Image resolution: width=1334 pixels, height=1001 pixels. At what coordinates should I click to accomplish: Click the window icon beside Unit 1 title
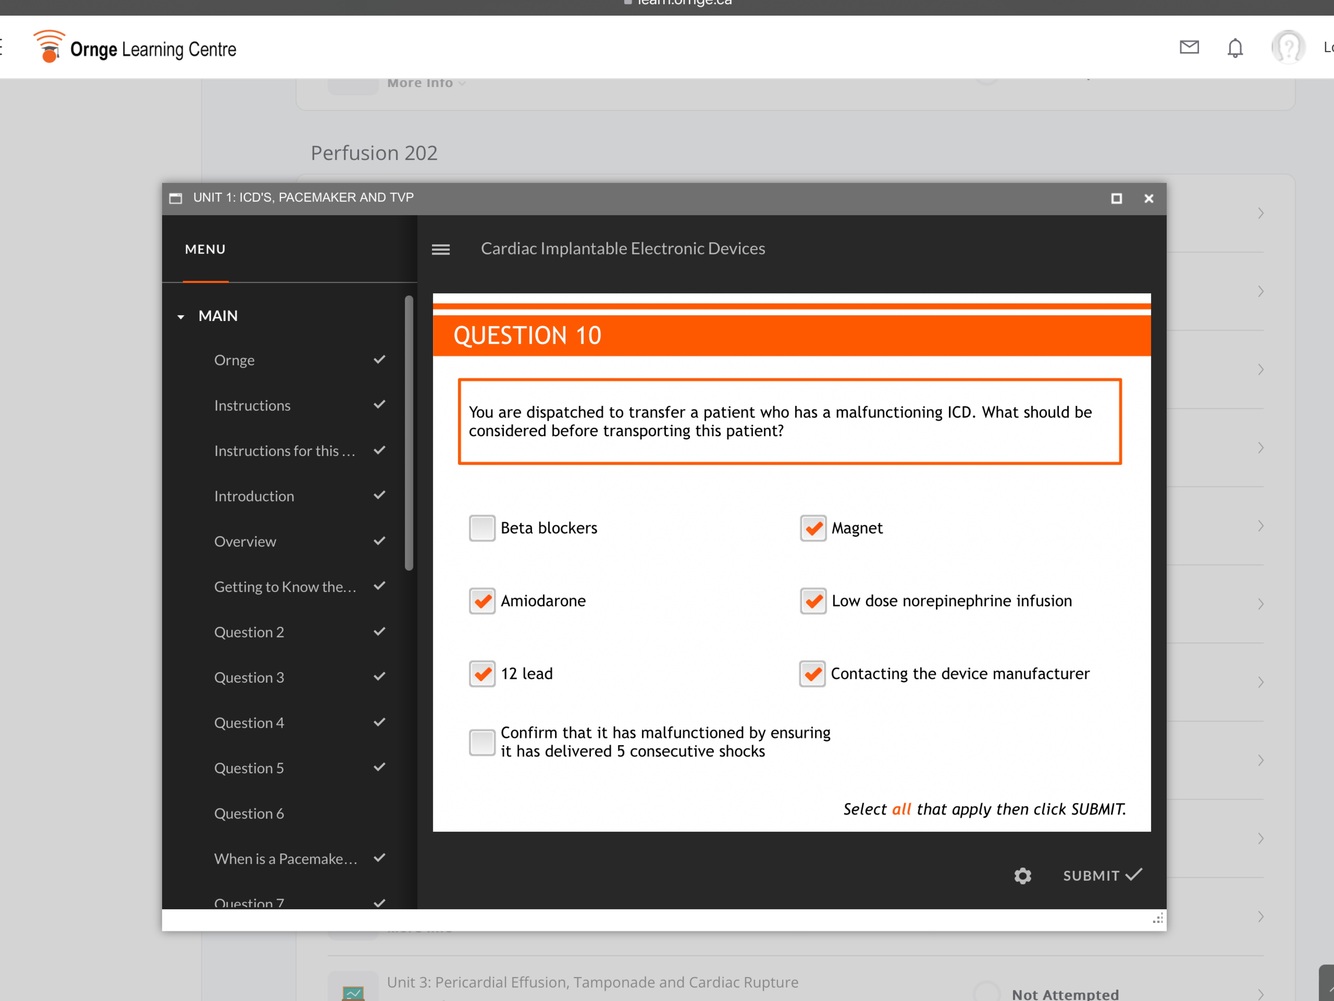pos(176,198)
